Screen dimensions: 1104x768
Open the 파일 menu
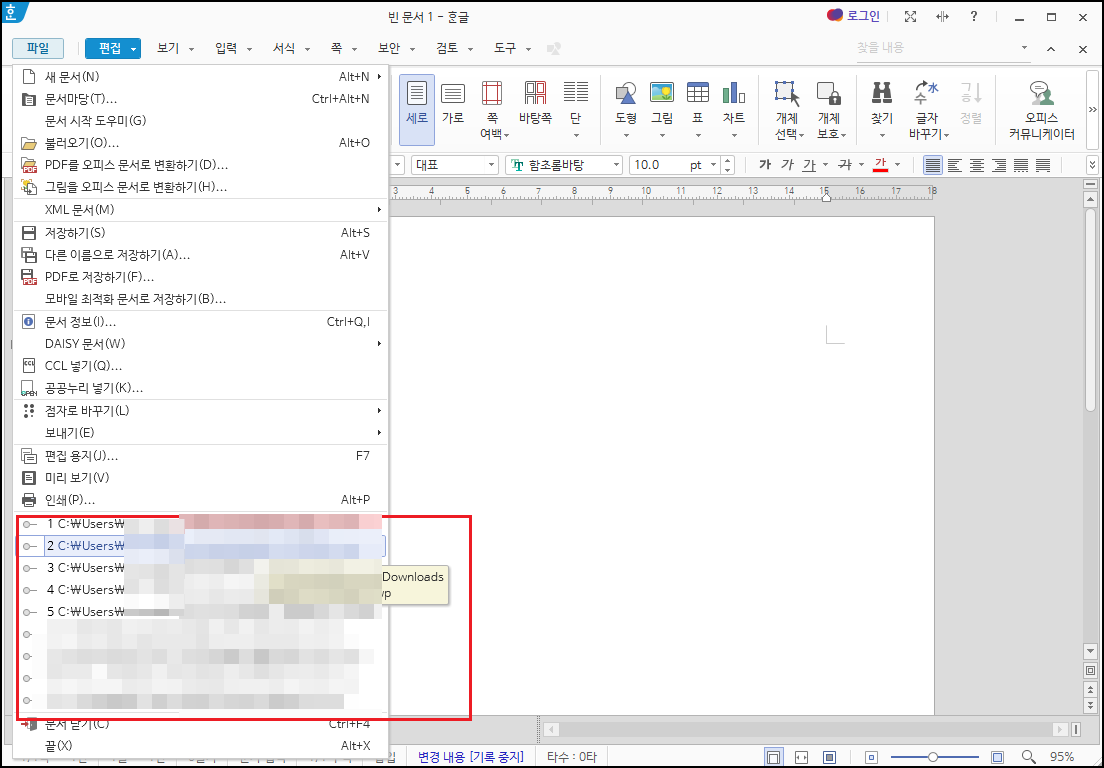point(38,48)
